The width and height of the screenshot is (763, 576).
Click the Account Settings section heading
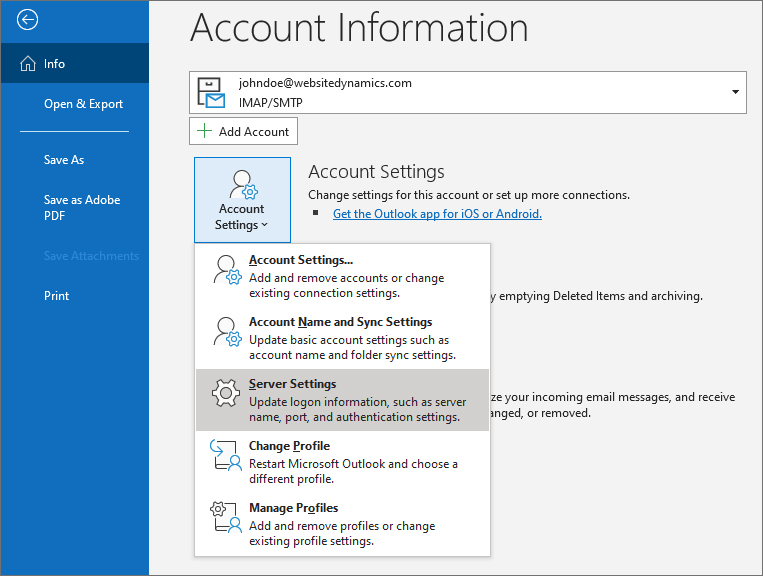click(376, 172)
